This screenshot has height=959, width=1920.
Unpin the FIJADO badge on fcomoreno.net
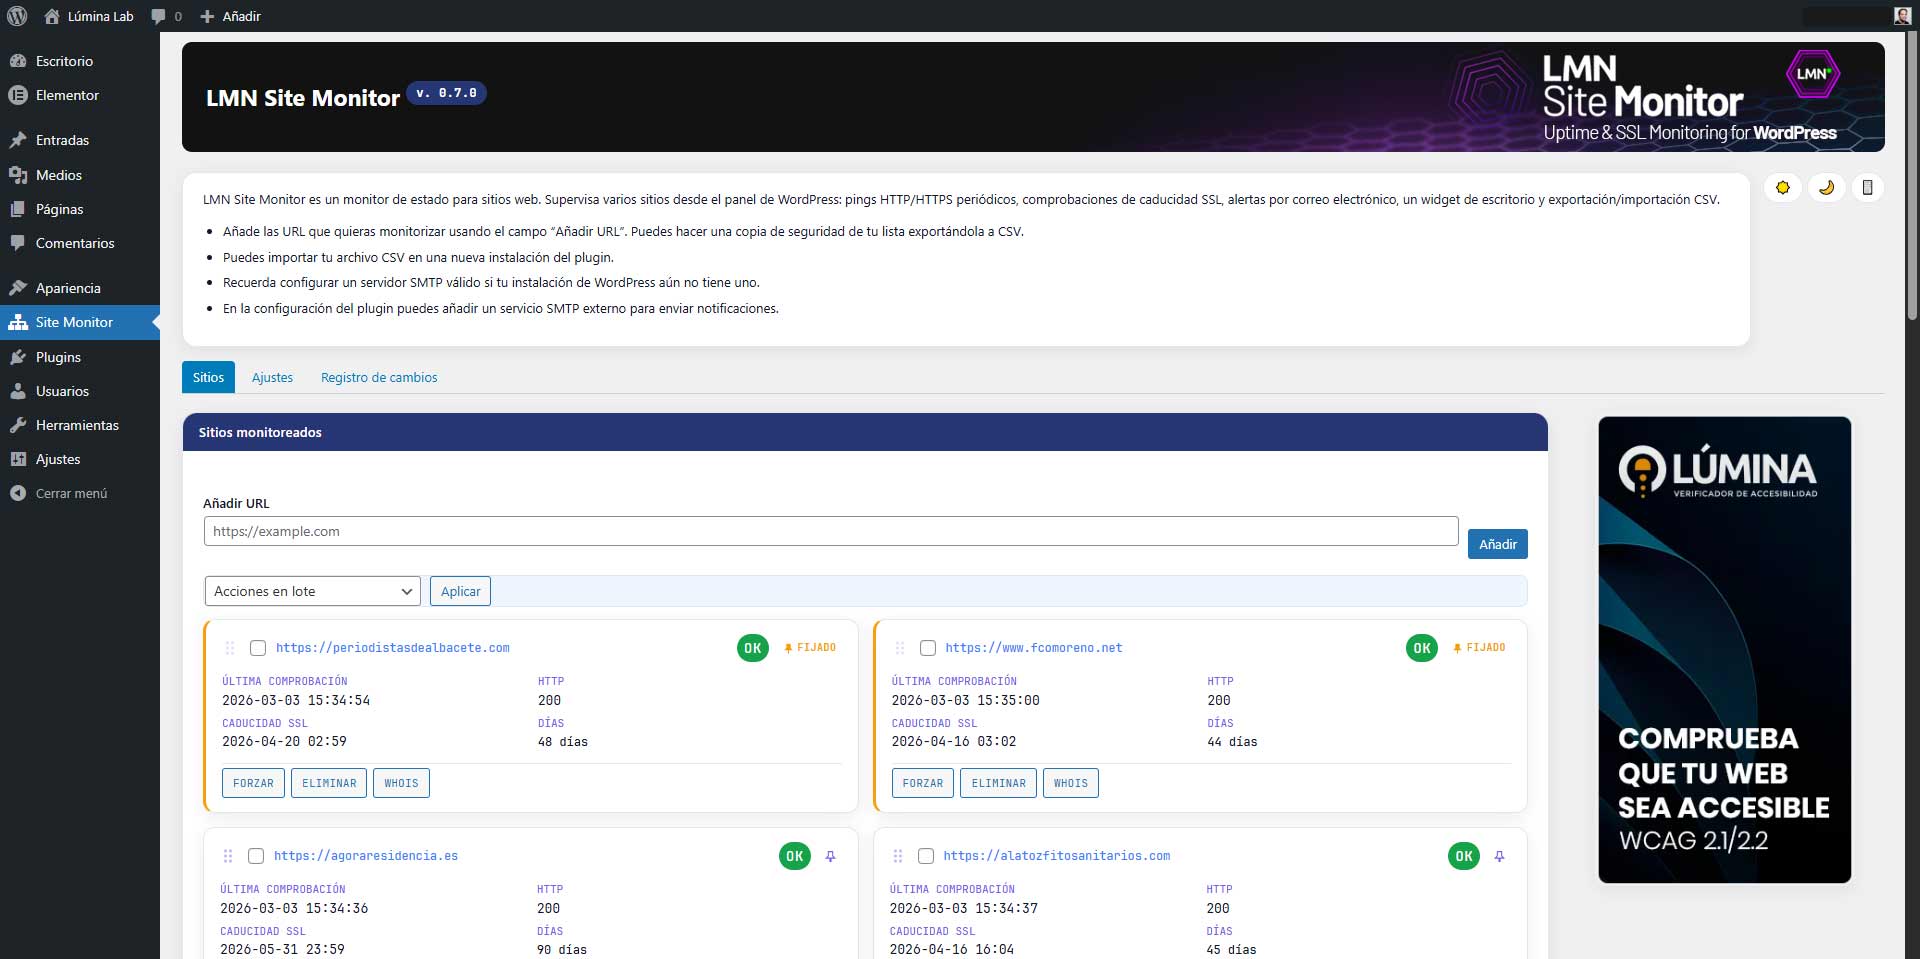1479,648
